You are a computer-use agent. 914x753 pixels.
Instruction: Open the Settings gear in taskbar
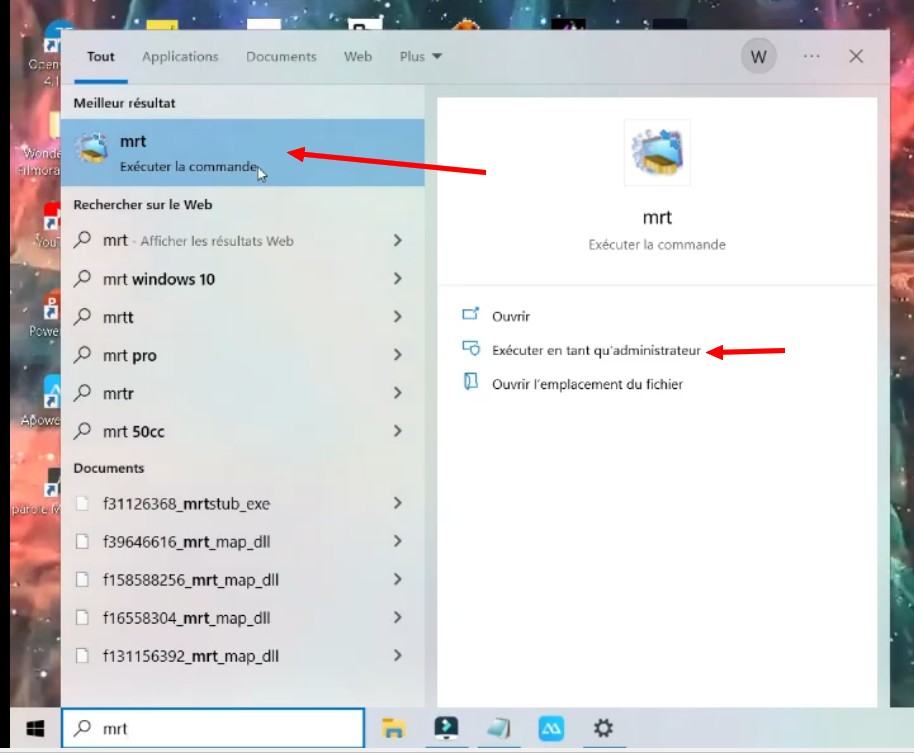pos(603,727)
